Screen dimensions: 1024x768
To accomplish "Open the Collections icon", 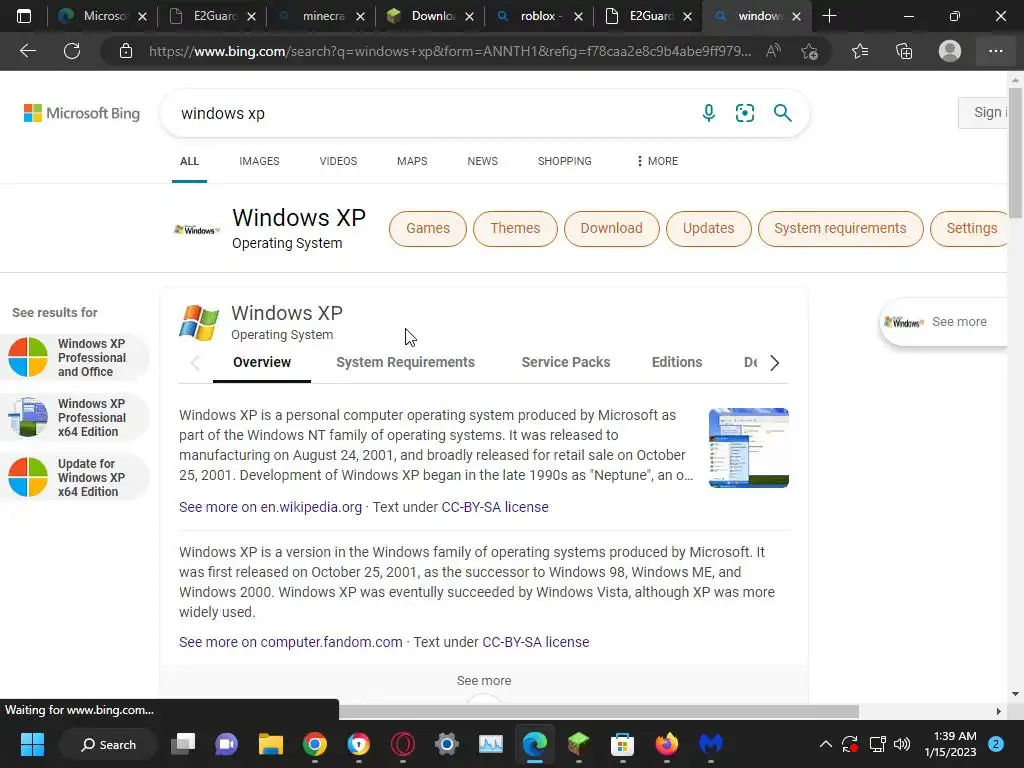I will pos(904,51).
